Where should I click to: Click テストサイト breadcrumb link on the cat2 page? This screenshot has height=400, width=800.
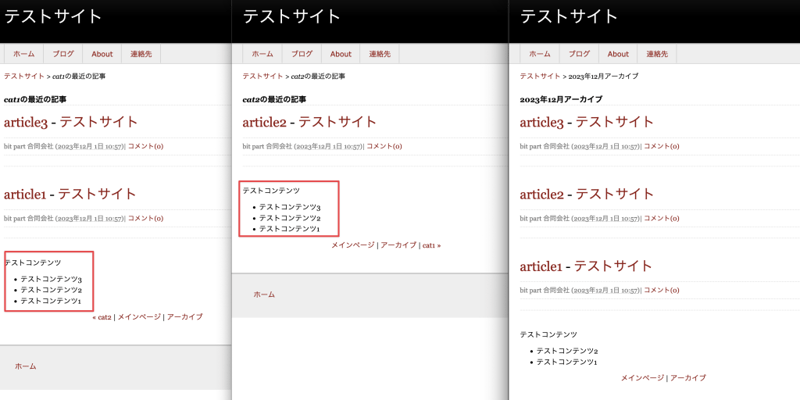pos(262,76)
